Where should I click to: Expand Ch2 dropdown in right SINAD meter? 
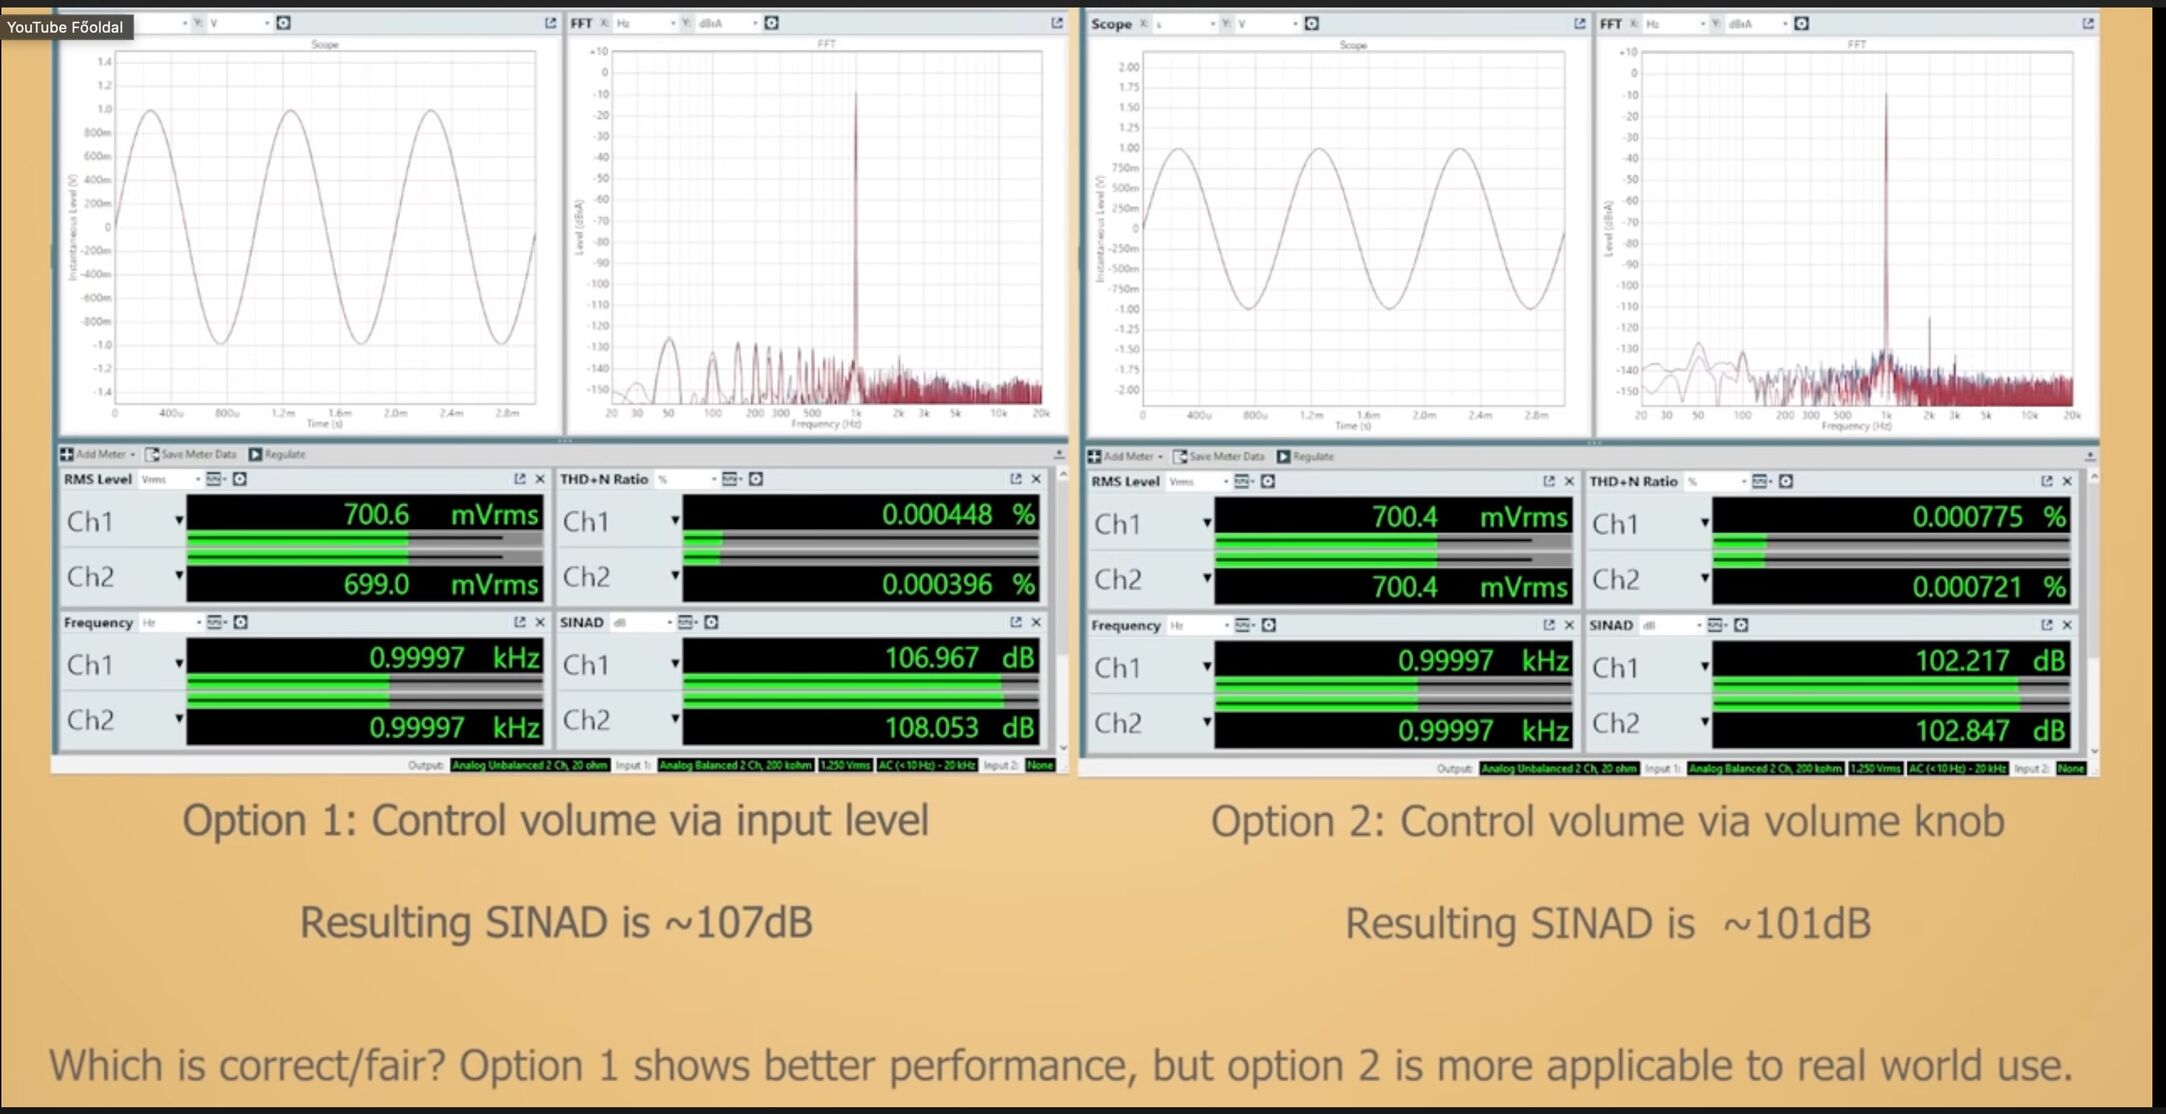[1705, 722]
